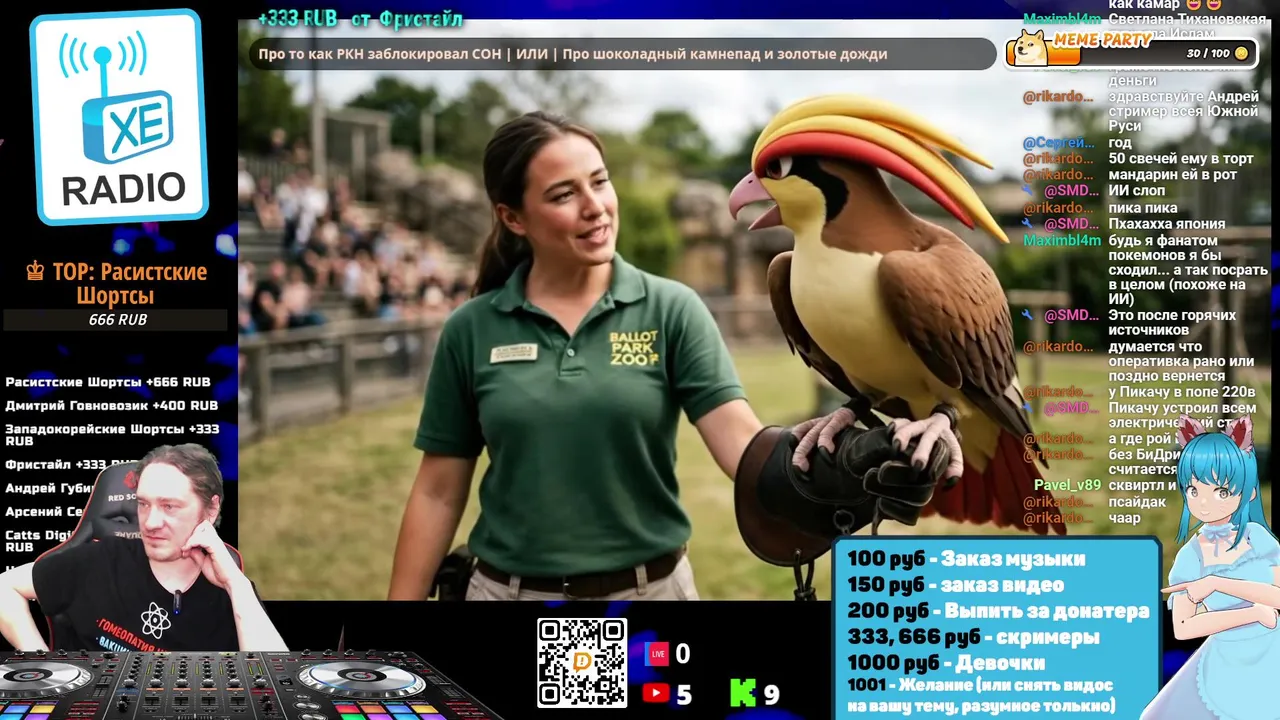Click the crown icon beside TOP
The height and width of the screenshot is (720, 1280).
pos(35,272)
